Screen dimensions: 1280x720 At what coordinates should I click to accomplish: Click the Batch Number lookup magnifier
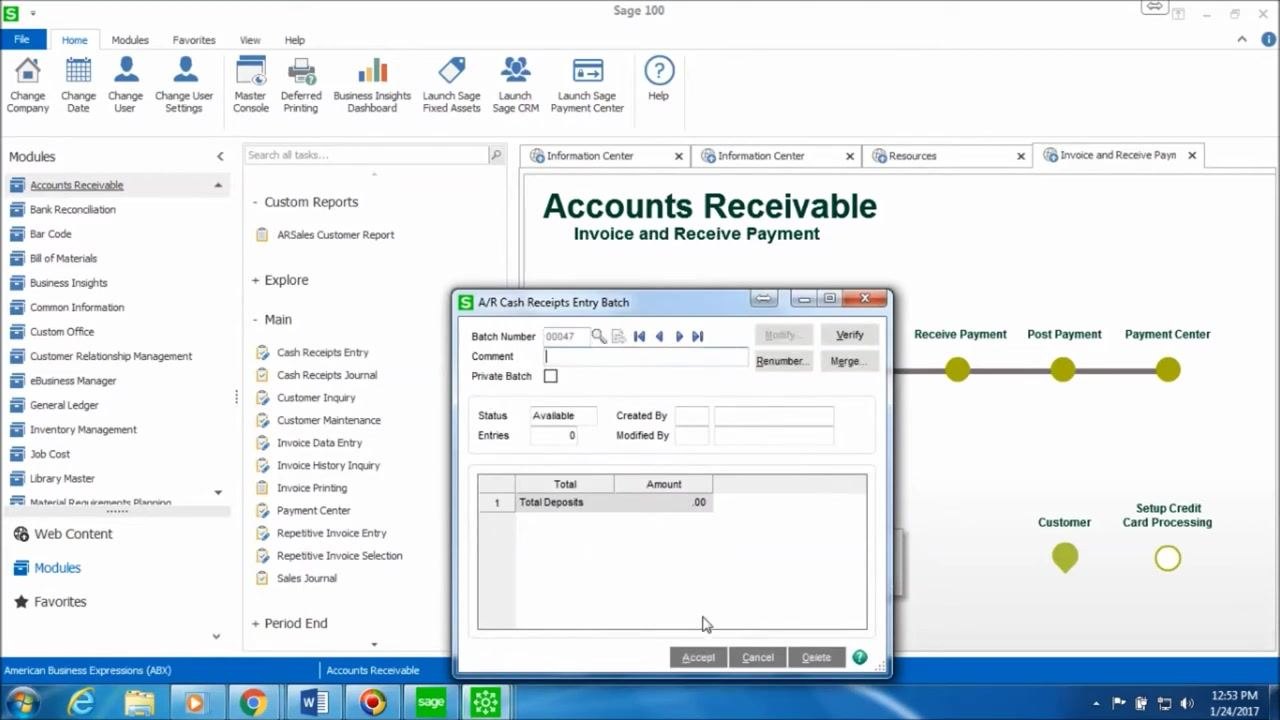[x=598, y=336]
